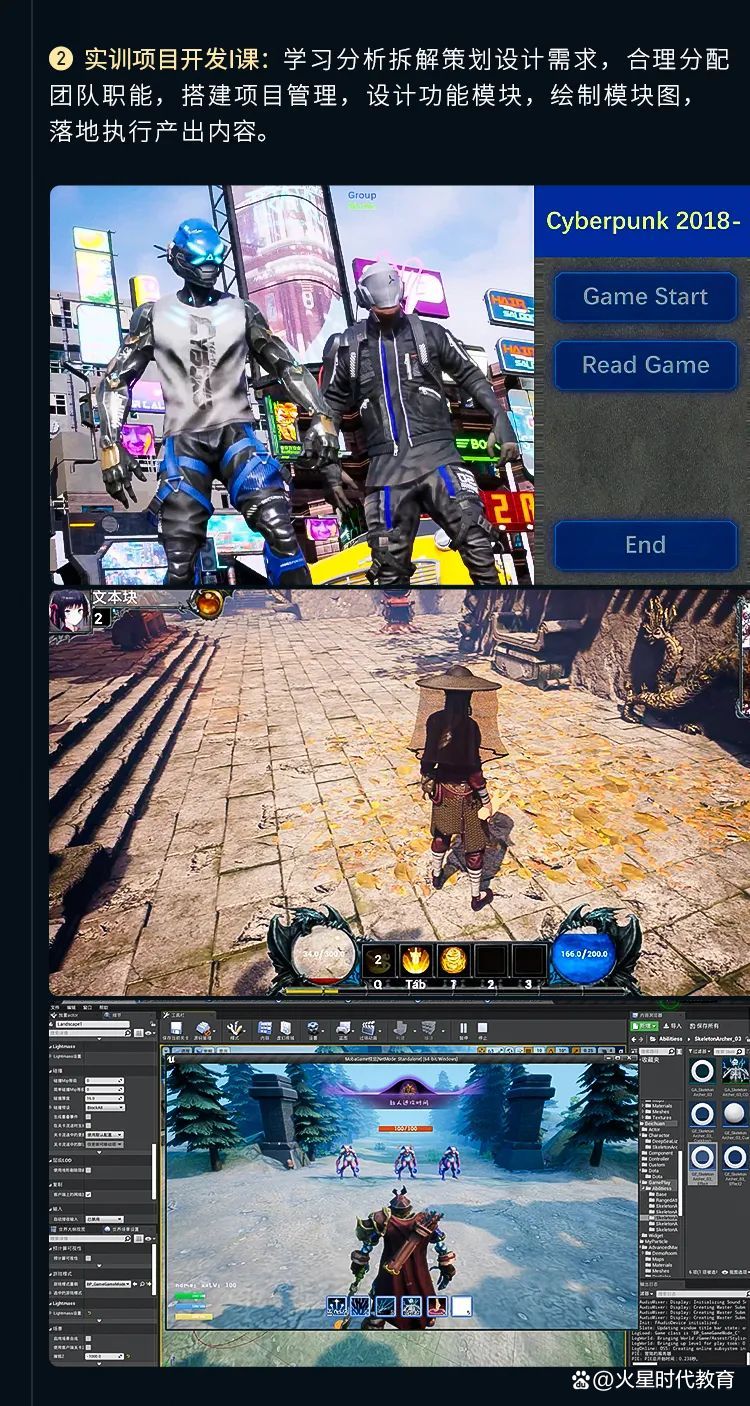Click the Landscape1 name field in details panel
Viewport: 750px width, 1406px height.
(x=92, y=1024)
